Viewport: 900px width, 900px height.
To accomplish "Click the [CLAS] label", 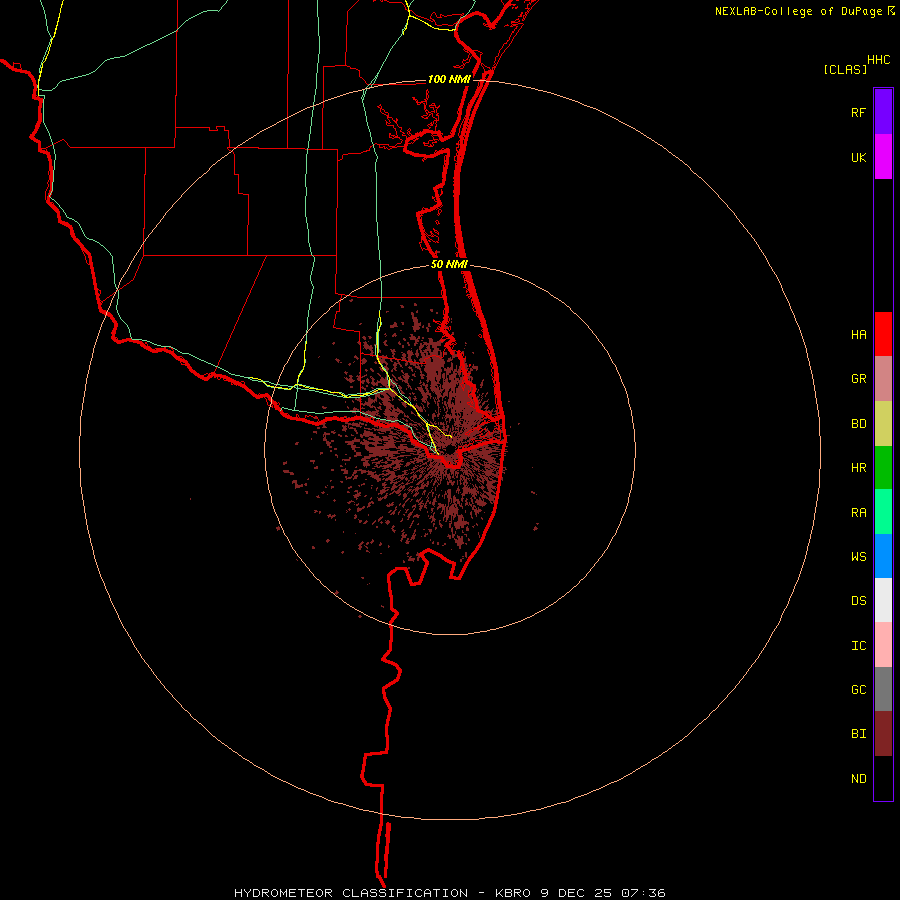I will tap(845, 69).
